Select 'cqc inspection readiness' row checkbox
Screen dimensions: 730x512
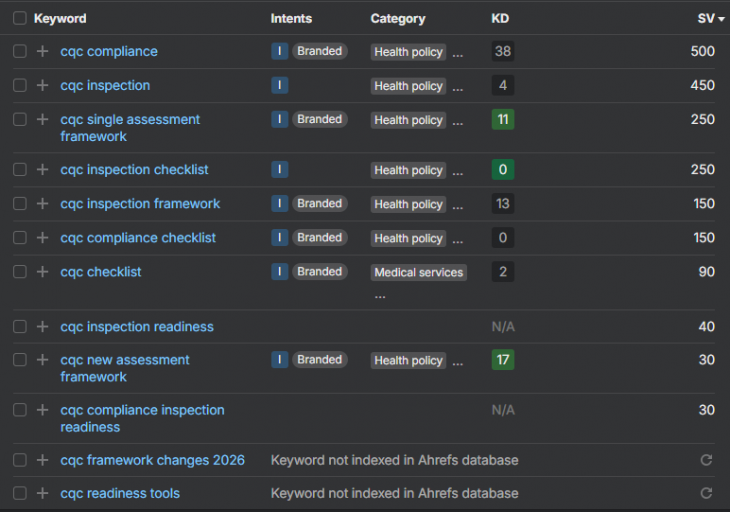[x=20, y=326]
